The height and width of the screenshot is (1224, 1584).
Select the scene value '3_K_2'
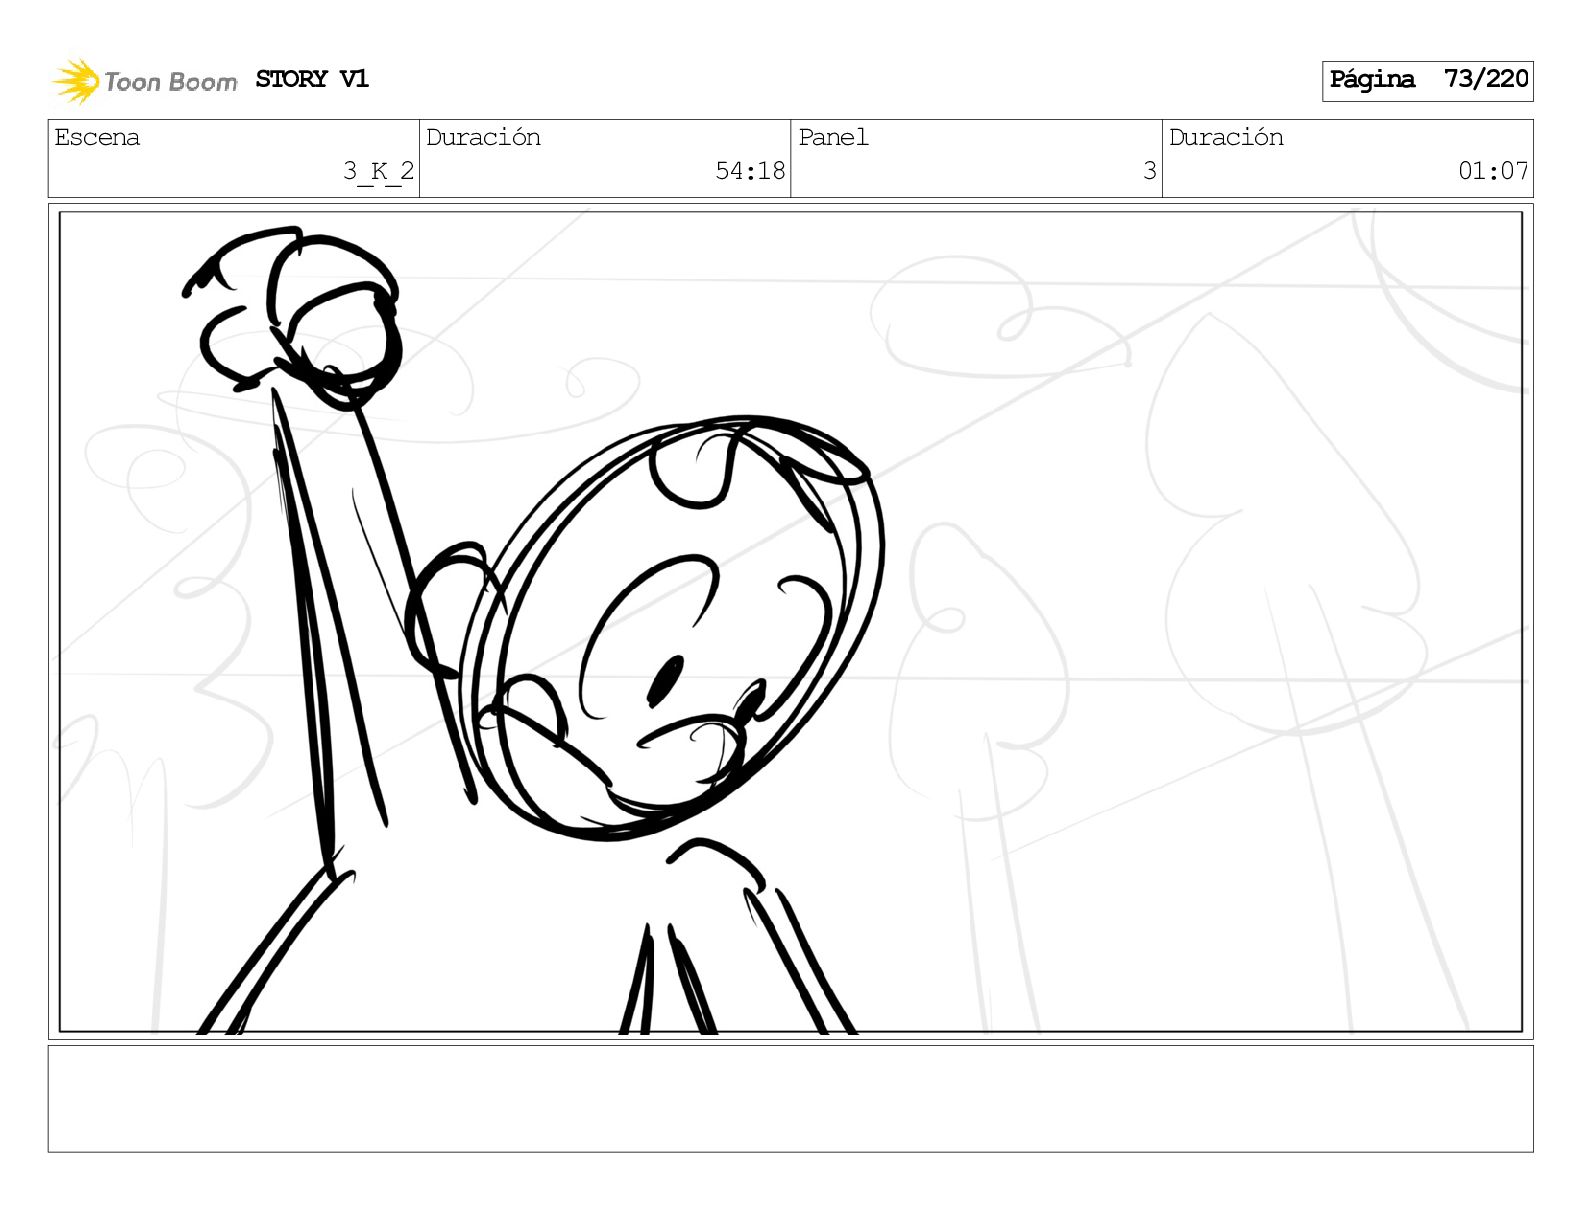378,171
